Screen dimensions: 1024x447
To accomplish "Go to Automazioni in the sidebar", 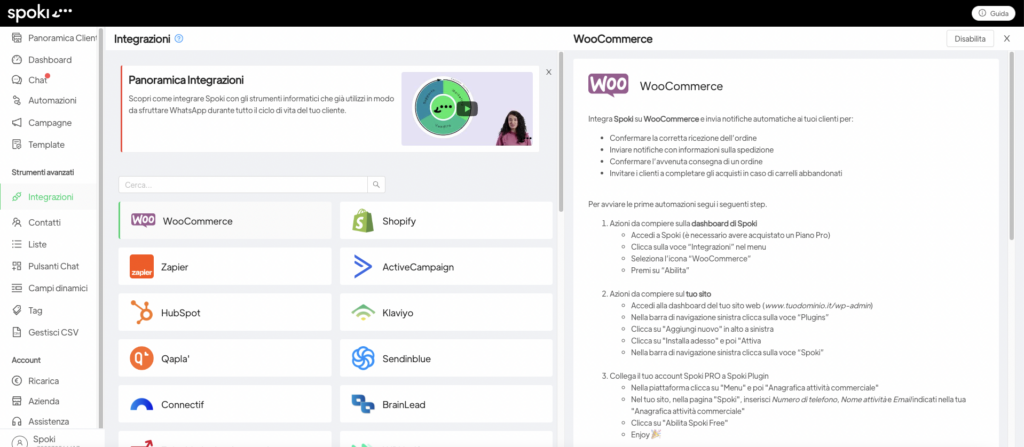I will [52, 100].
